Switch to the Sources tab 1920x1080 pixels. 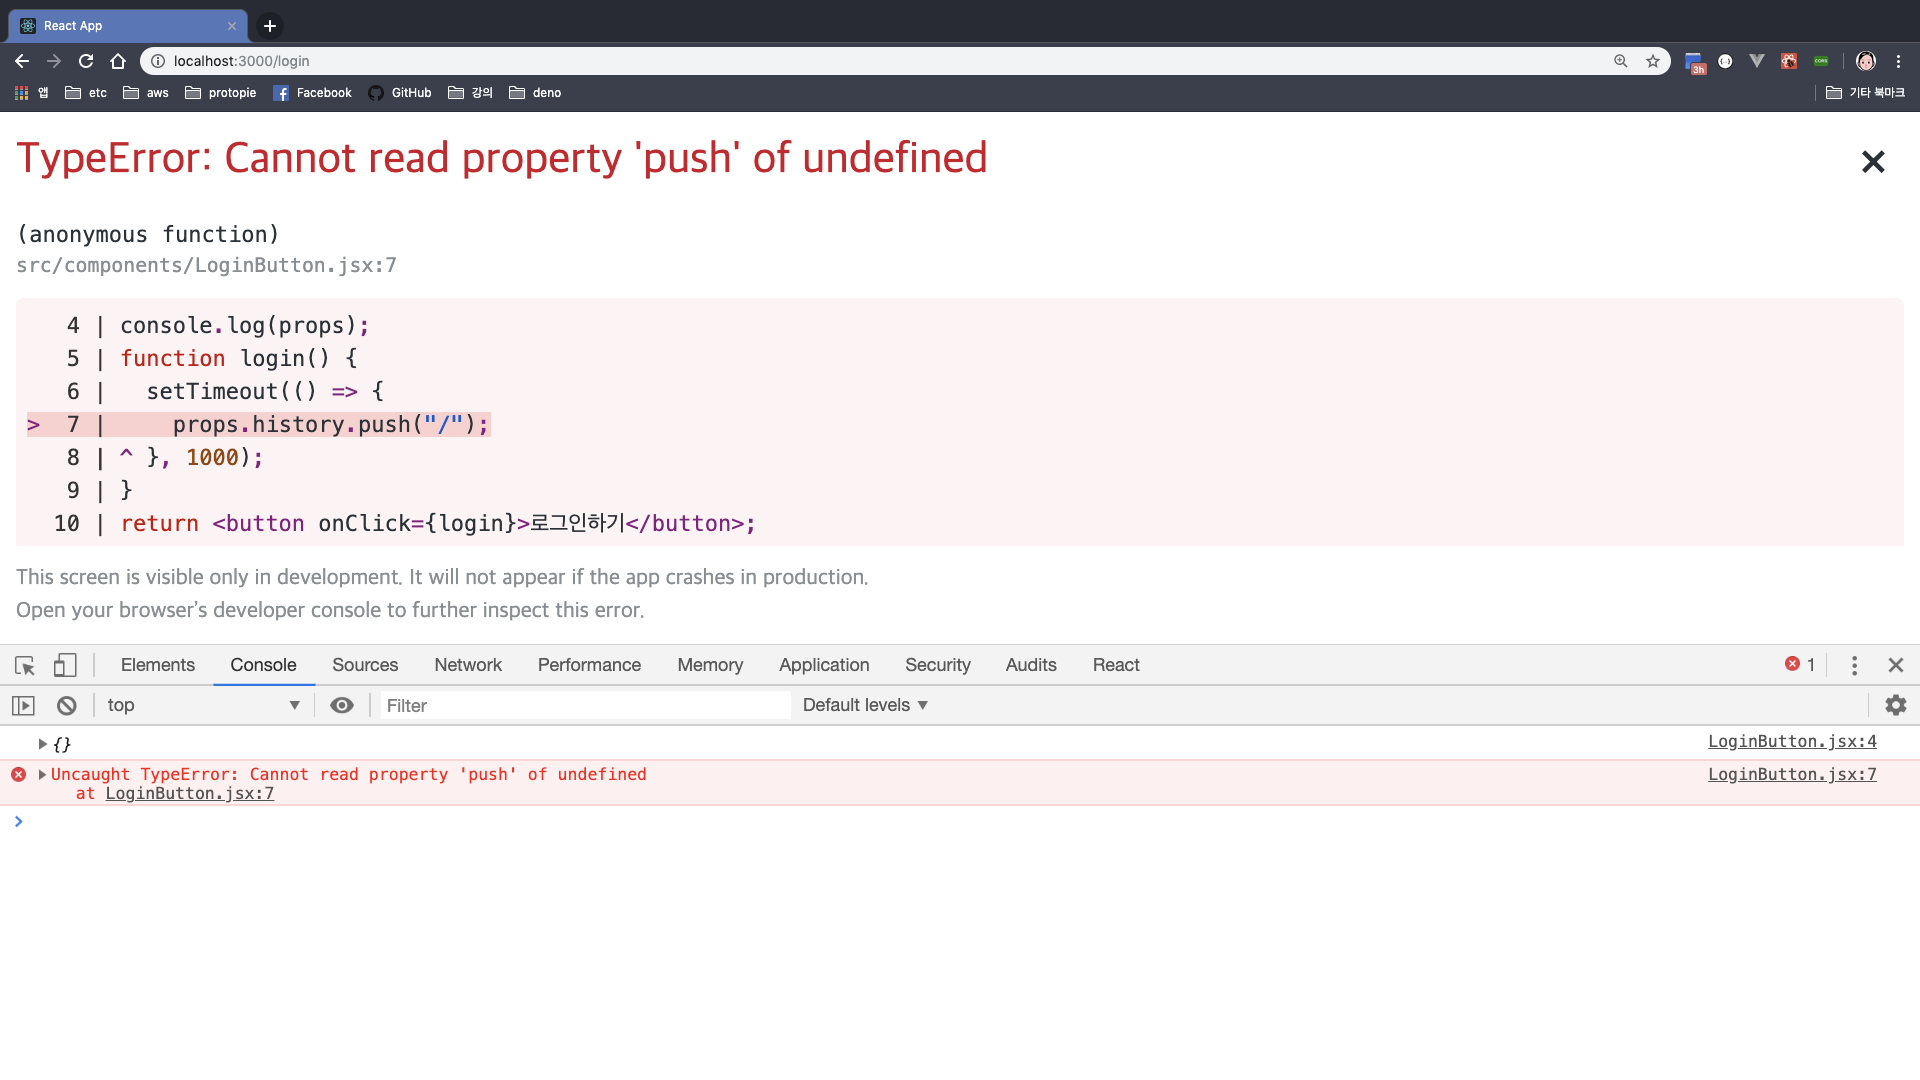click(x=365, y=665)
